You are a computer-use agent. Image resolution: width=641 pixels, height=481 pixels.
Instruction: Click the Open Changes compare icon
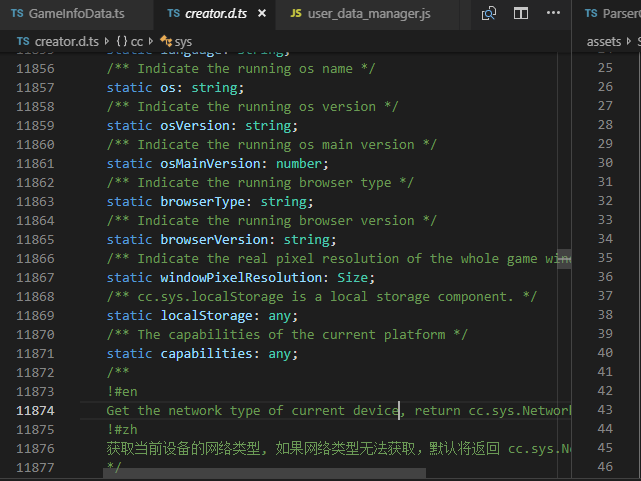[489, 14]
